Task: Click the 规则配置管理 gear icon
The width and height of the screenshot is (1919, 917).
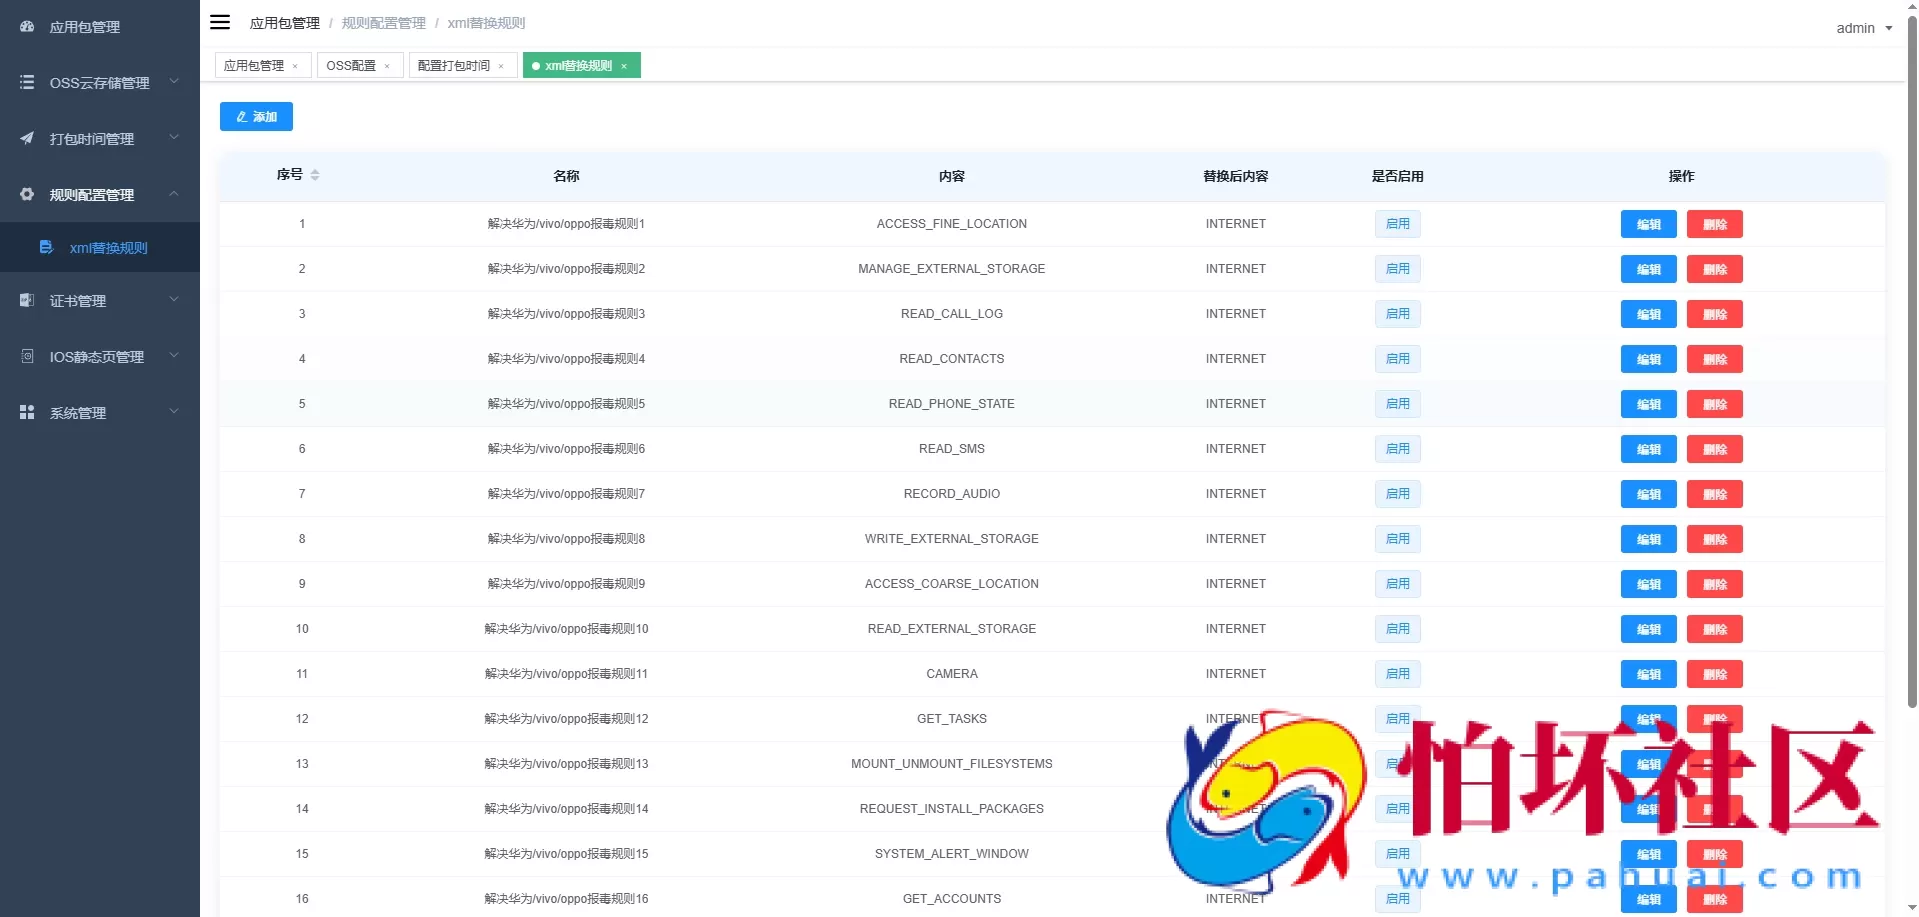Action: click(x=26, y=194)
